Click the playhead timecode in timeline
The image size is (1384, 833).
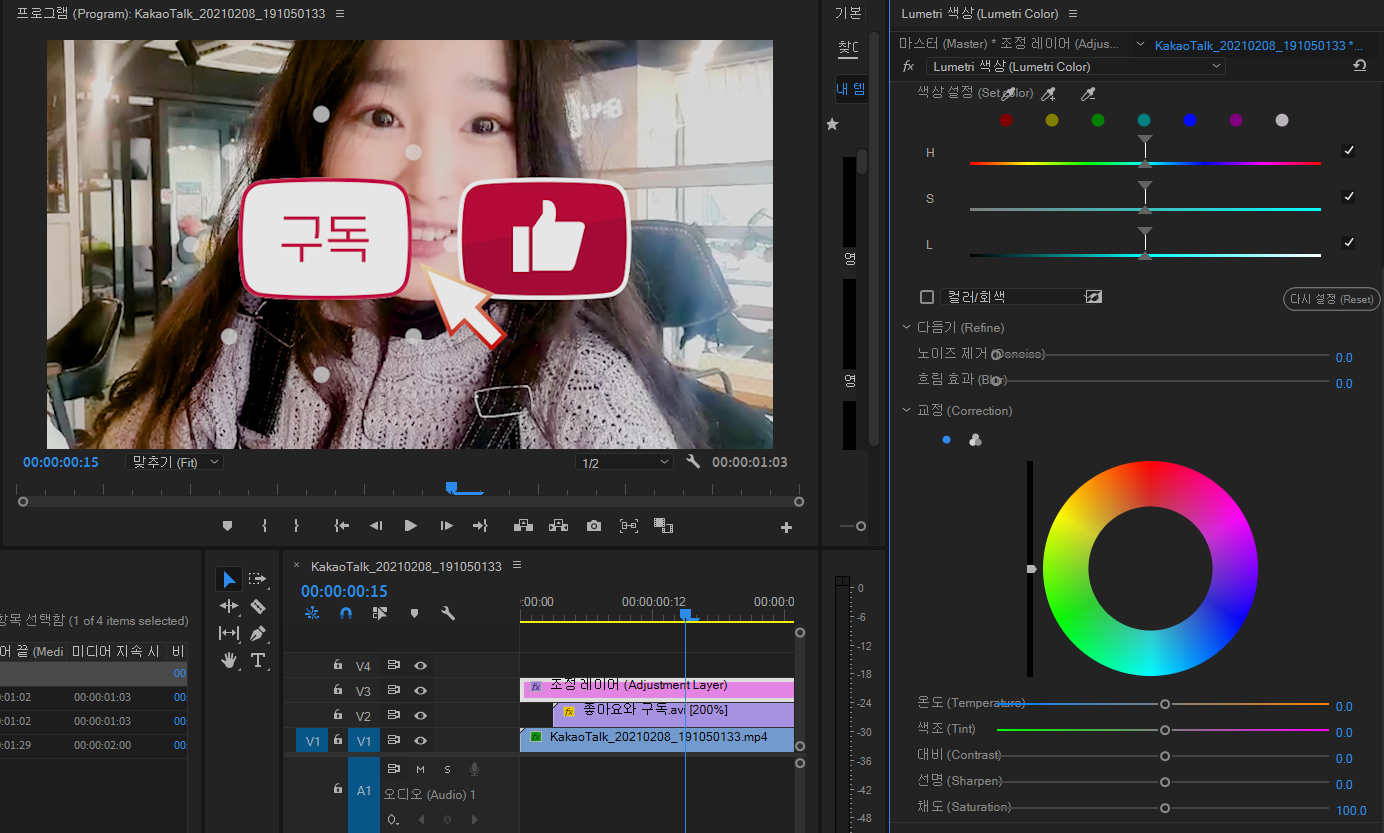pos(344,591)
